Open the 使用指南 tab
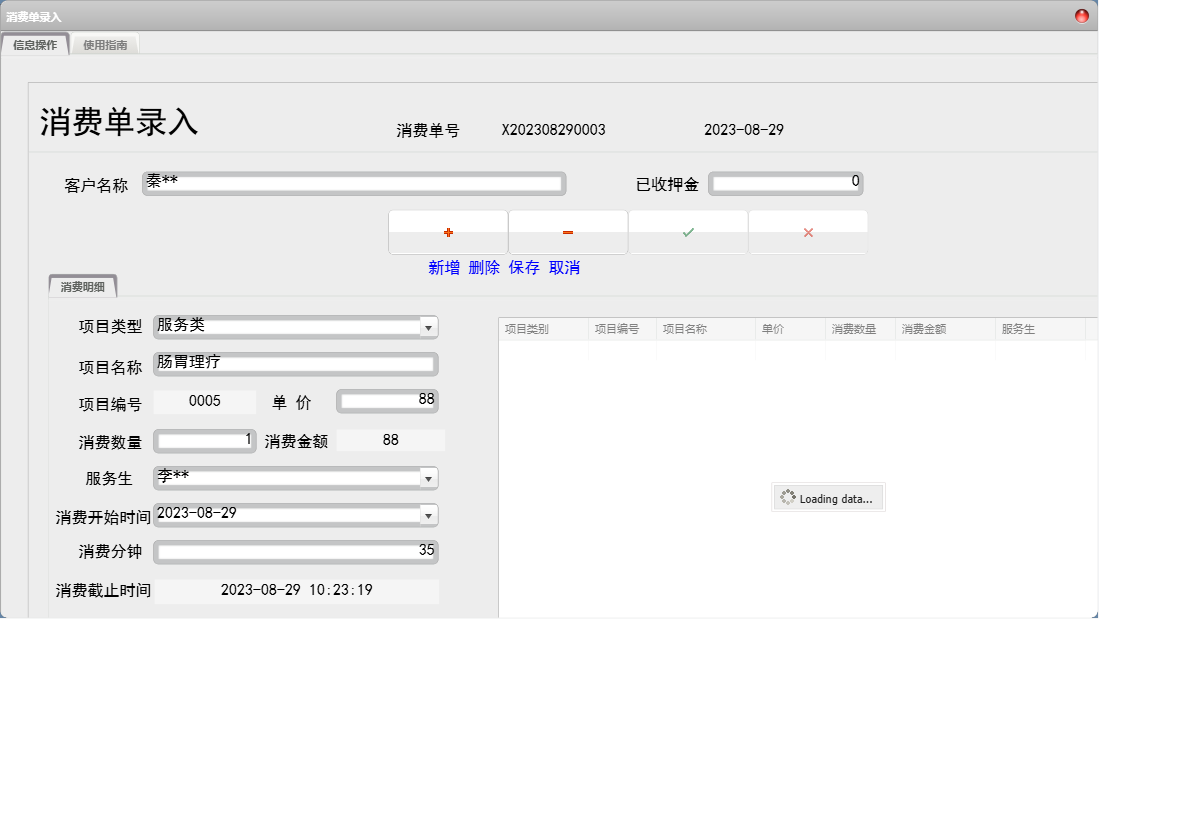Screen dimensions: 1180x817 click(105, 45)
